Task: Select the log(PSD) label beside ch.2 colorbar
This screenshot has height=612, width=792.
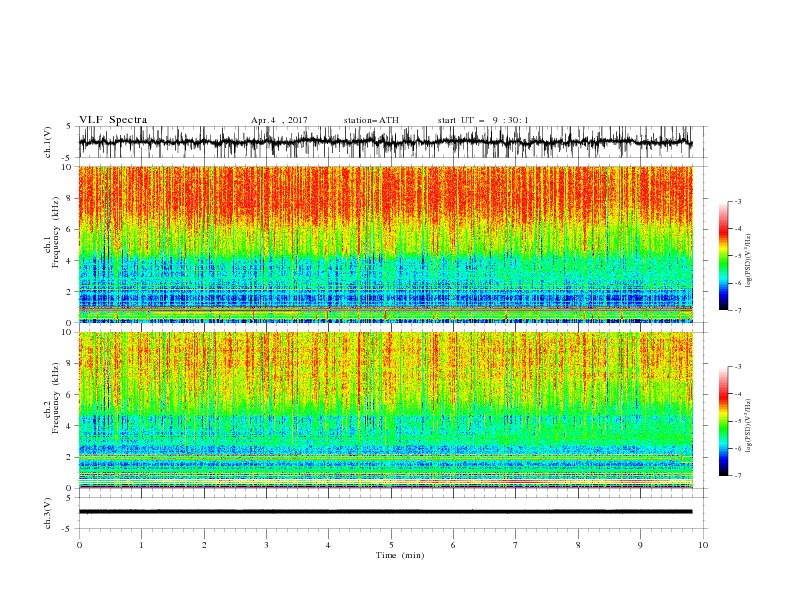Action: [749, 426]
